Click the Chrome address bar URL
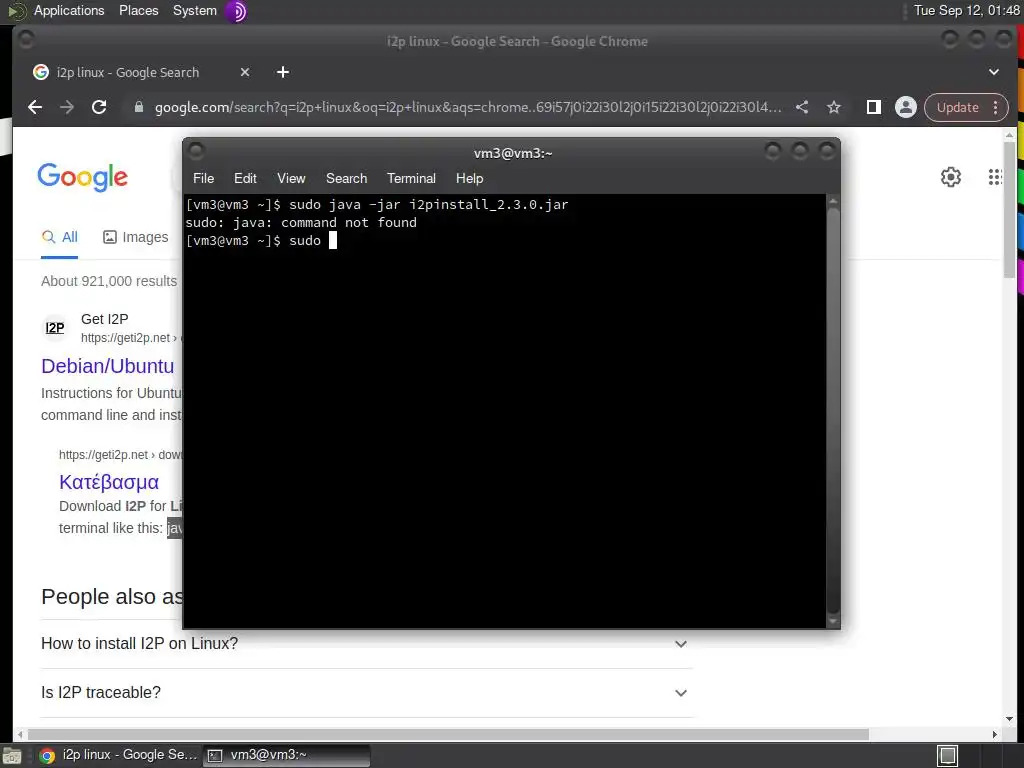1024x768 pixels. (468, 107)
